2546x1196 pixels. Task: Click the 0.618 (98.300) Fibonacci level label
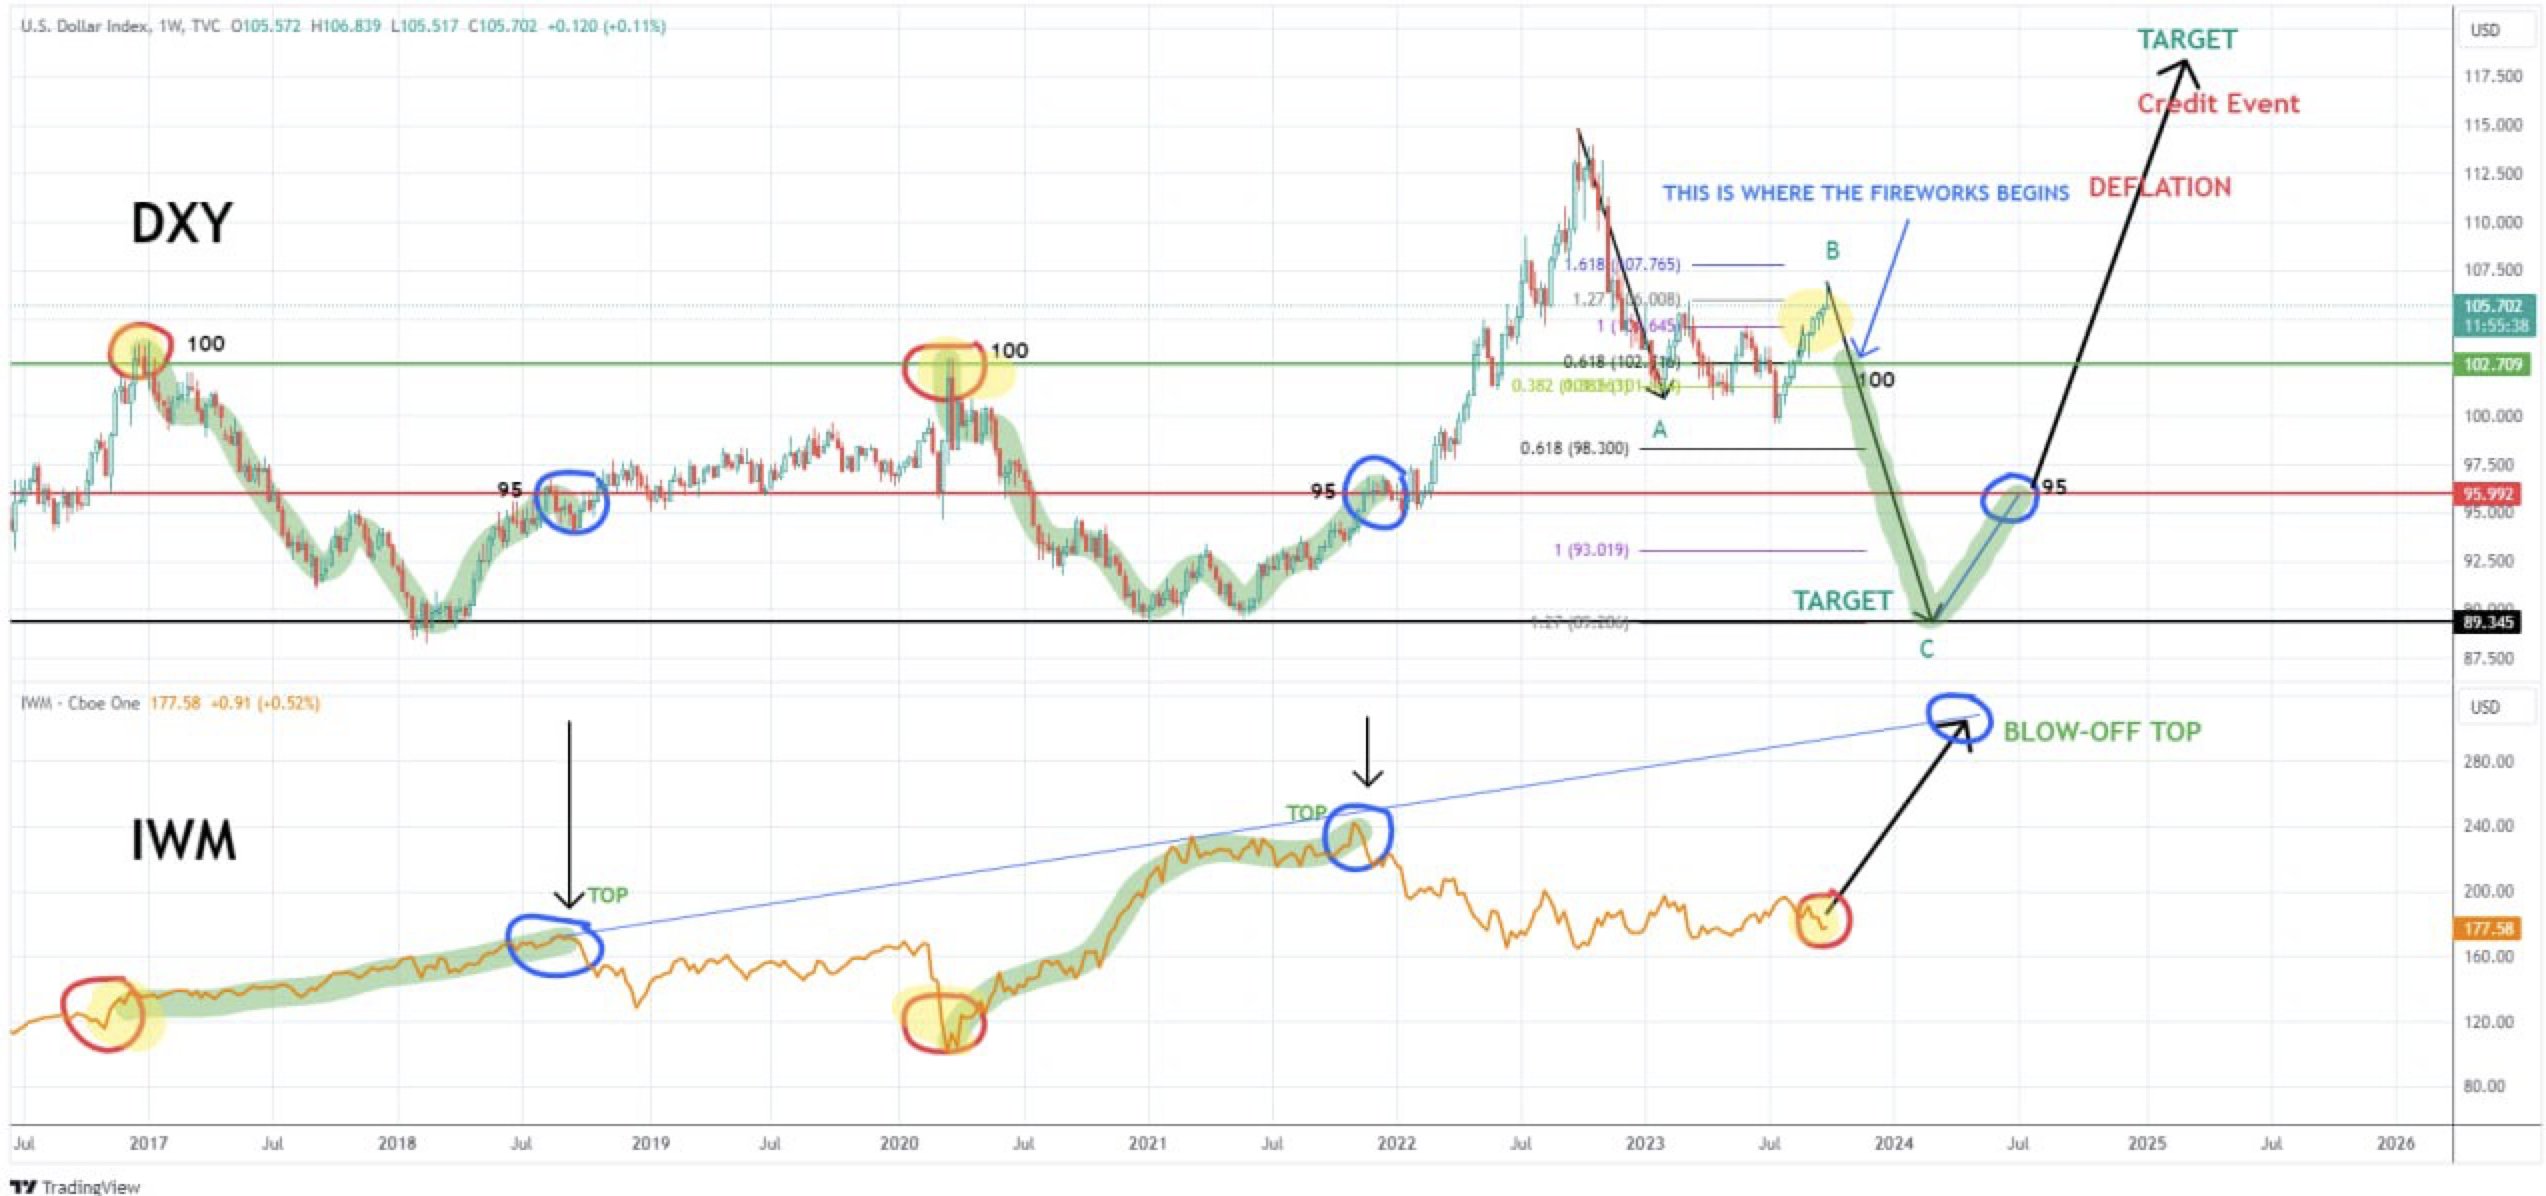pyautogui.click(x=1574, y=448)
